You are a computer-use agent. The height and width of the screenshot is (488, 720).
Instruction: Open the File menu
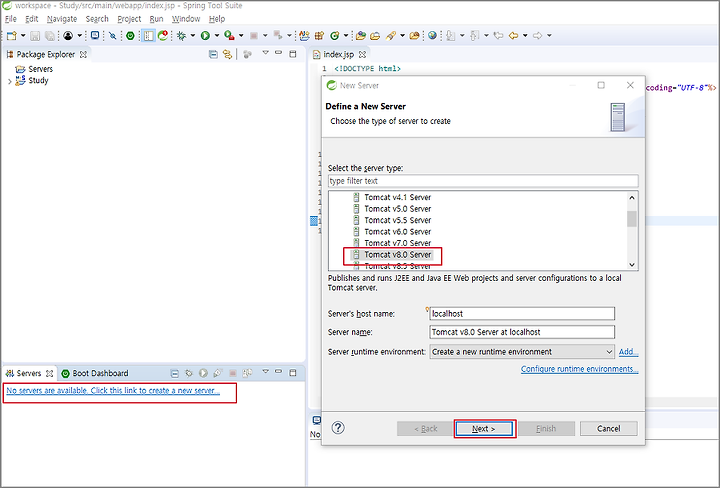10,19
